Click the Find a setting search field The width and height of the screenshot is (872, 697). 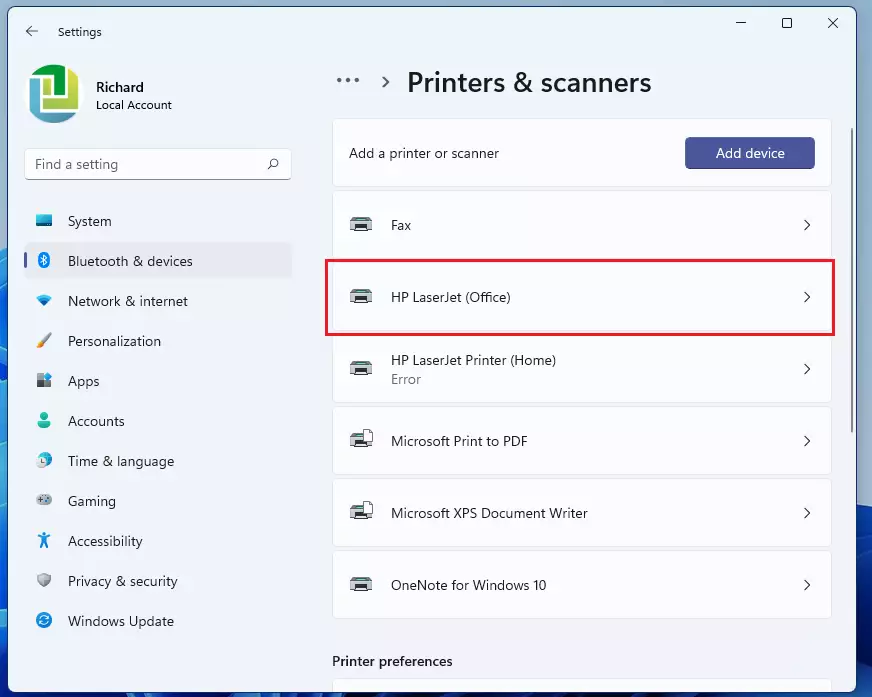(158, 164)
